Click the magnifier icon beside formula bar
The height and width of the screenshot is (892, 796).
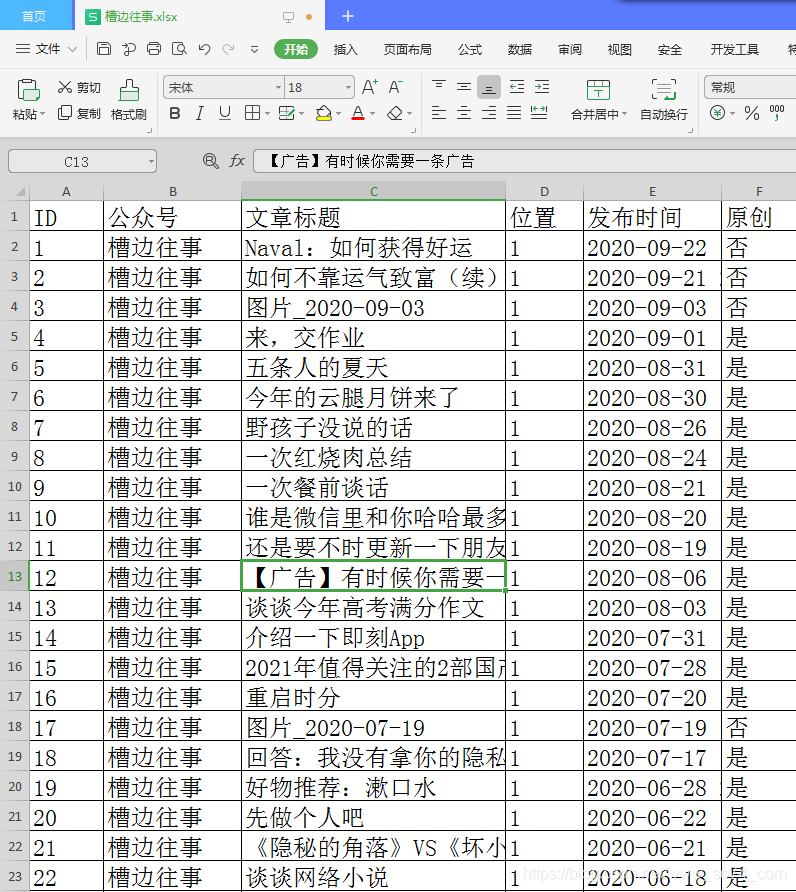click(211, 161)
